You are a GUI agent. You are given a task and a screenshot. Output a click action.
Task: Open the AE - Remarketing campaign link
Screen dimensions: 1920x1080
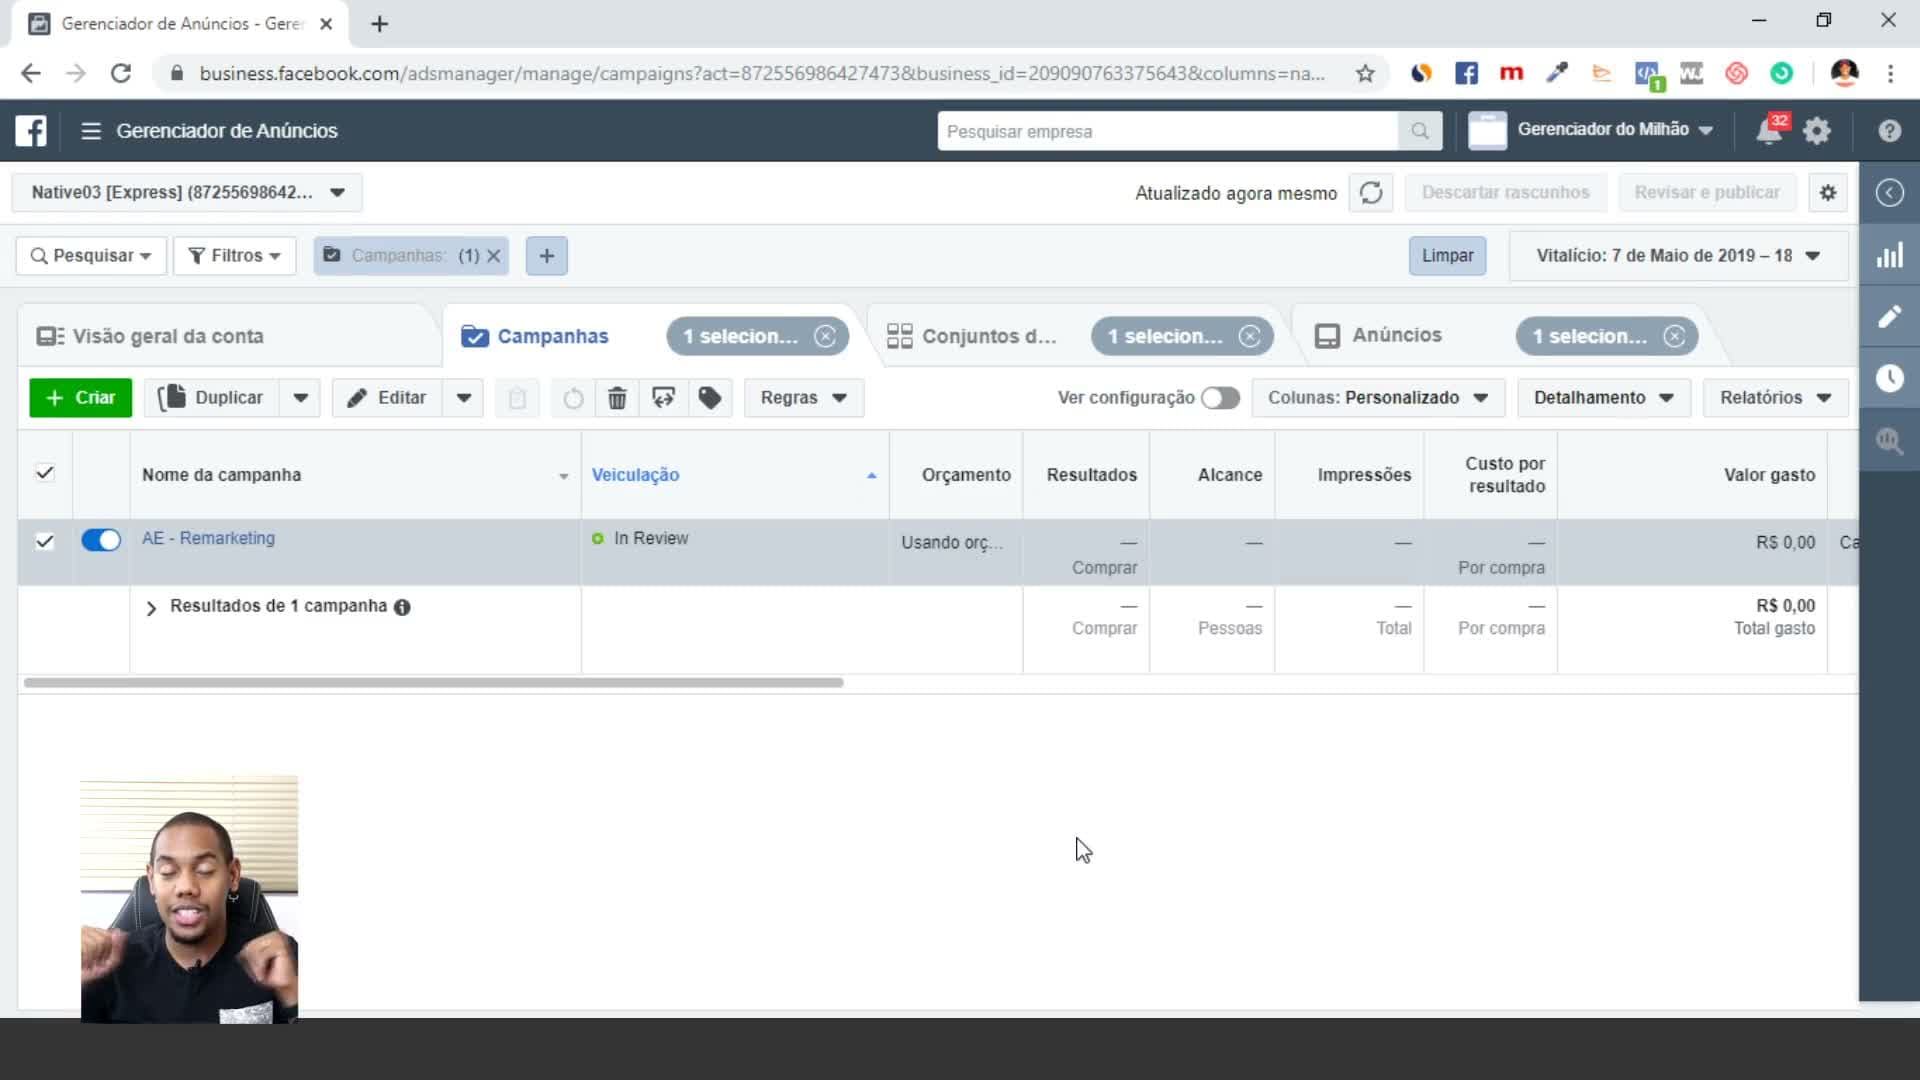[x=208, y=538]
